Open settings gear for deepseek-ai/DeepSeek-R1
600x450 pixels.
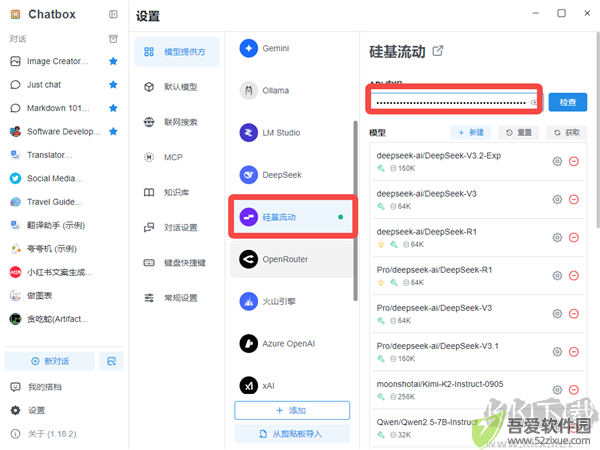pos(558,238)
